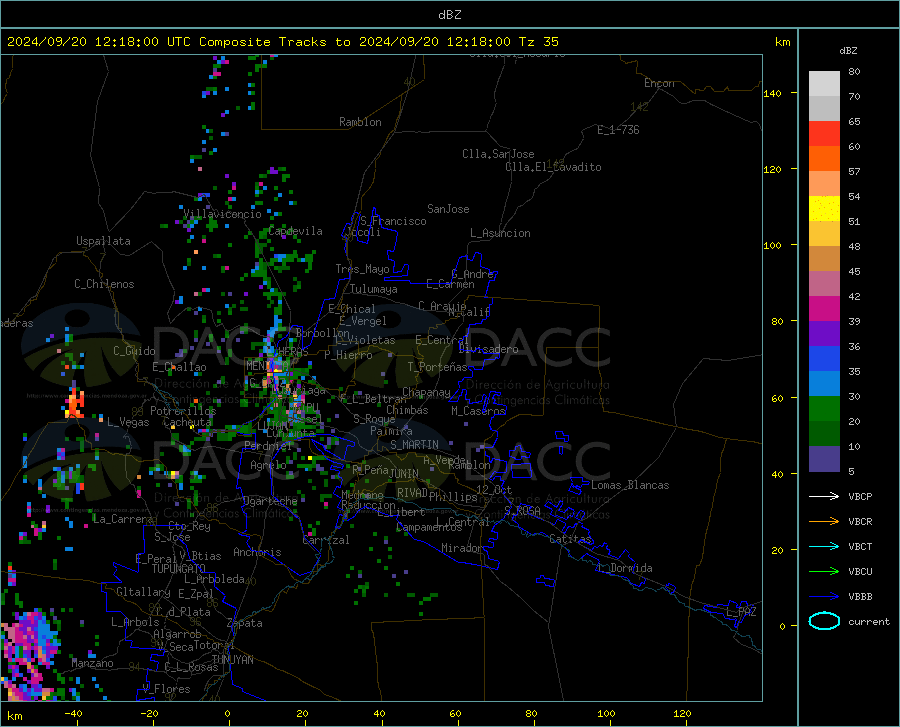Select the magenta 39-42 dBZ color swatch

(824, 309)
